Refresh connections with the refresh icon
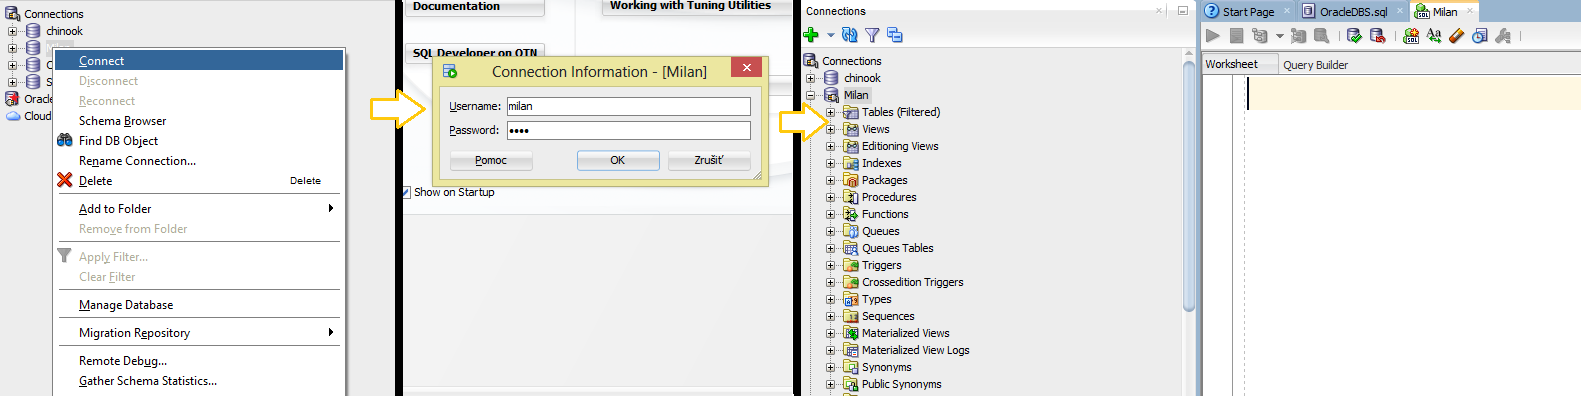Viewport: 1581px width, 396px height. (x=849, y=35)
